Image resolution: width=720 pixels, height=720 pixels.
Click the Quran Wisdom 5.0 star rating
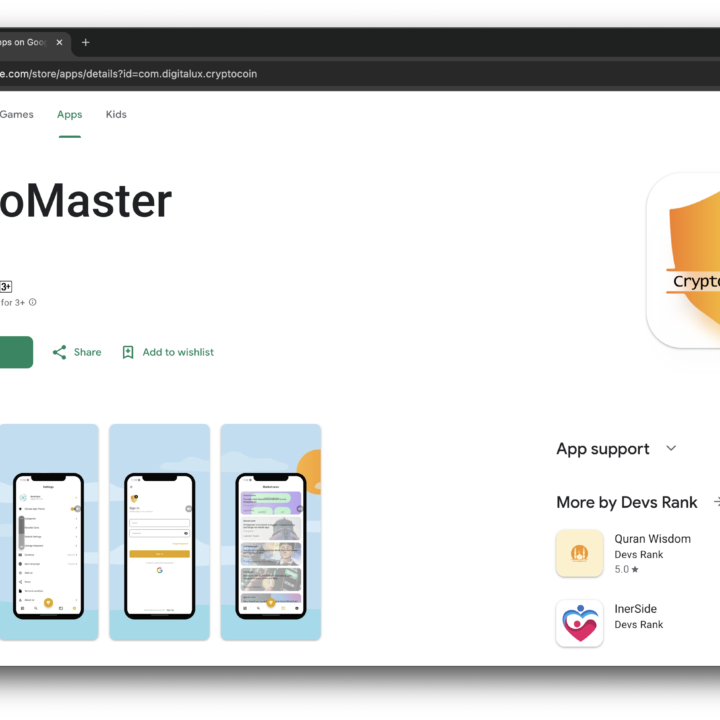pyautogui.click(x=626, y=569)
